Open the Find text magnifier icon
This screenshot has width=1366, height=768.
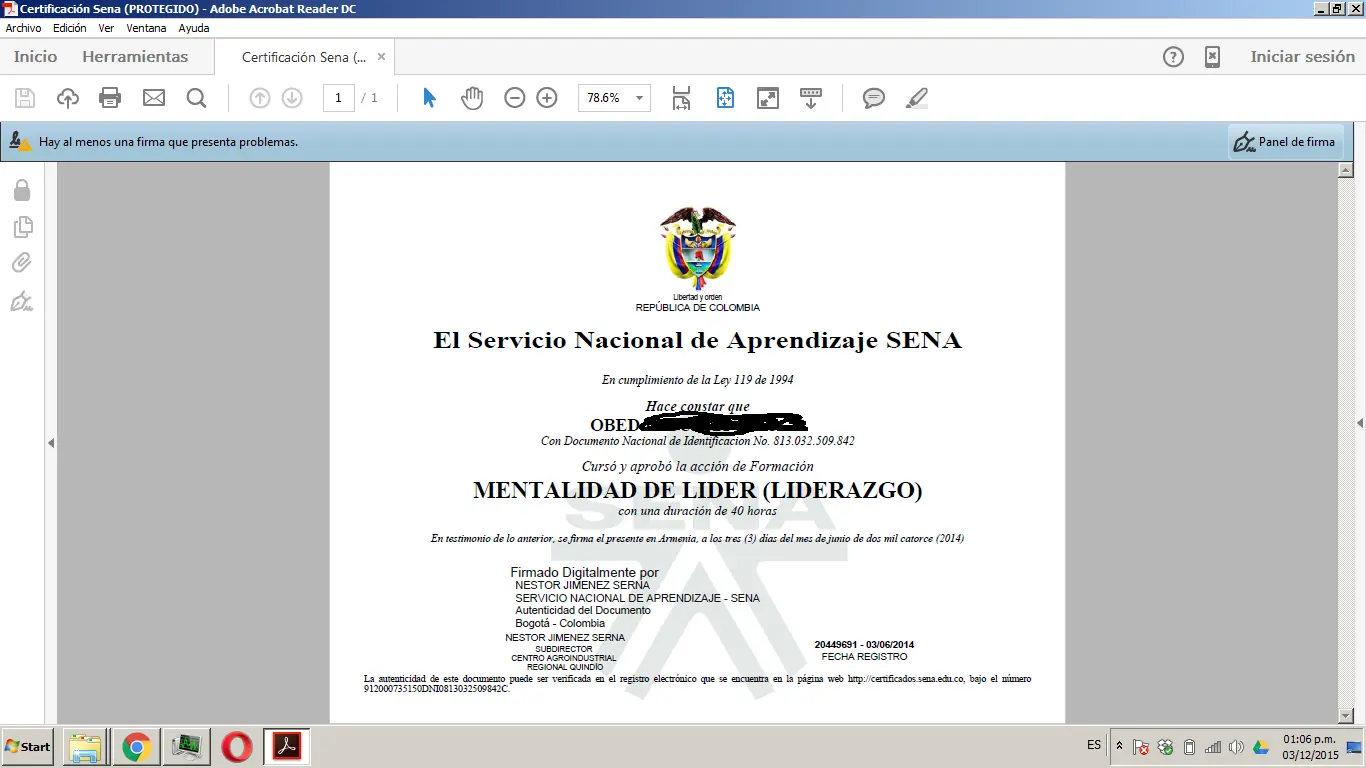click(196, 98)
